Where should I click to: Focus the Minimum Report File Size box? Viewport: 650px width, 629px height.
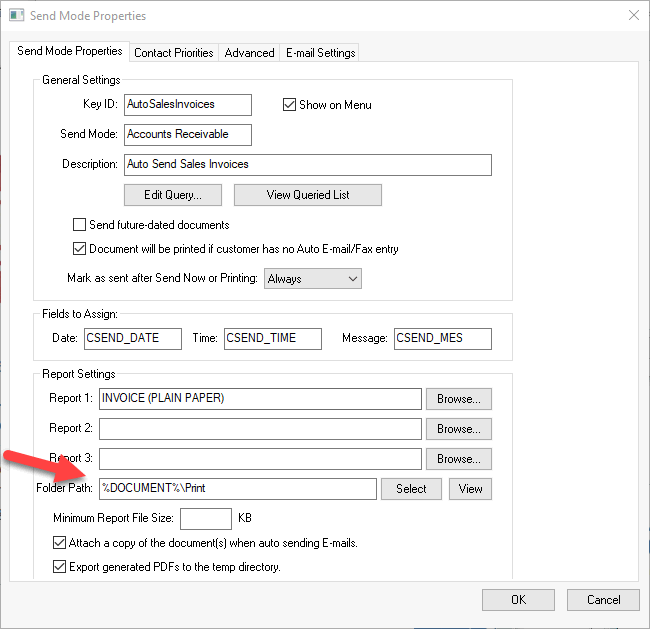coord(205,519)
